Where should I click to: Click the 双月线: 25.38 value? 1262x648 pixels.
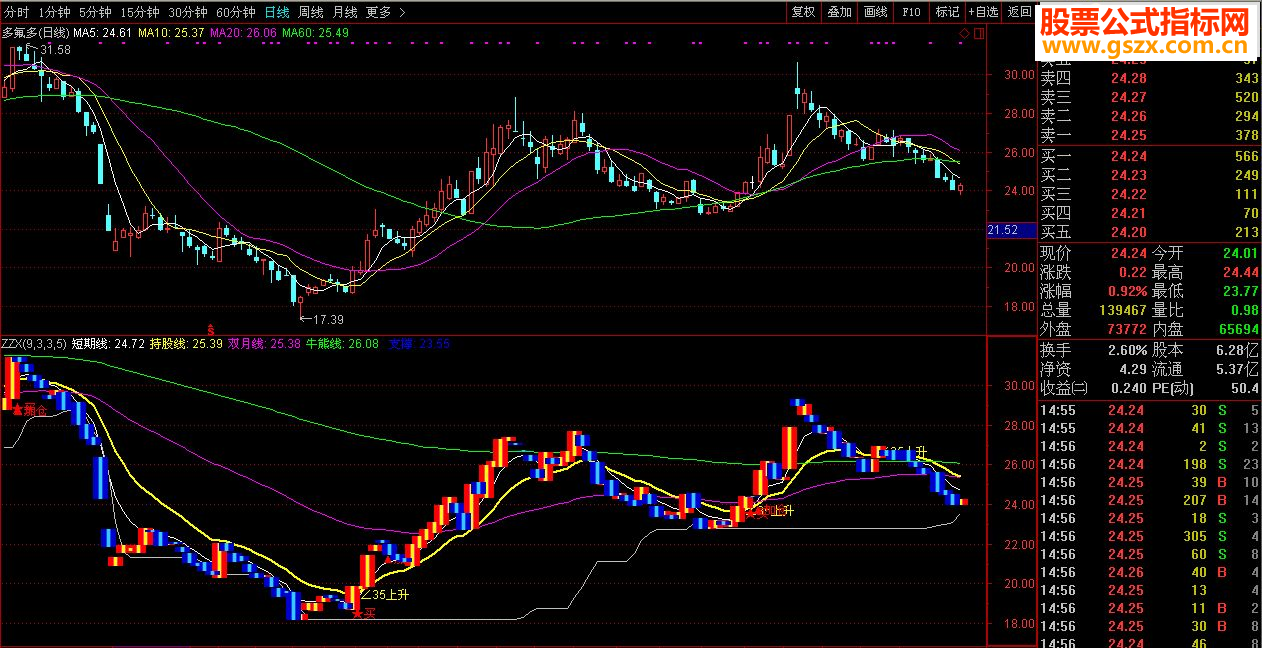pos(264,344)
